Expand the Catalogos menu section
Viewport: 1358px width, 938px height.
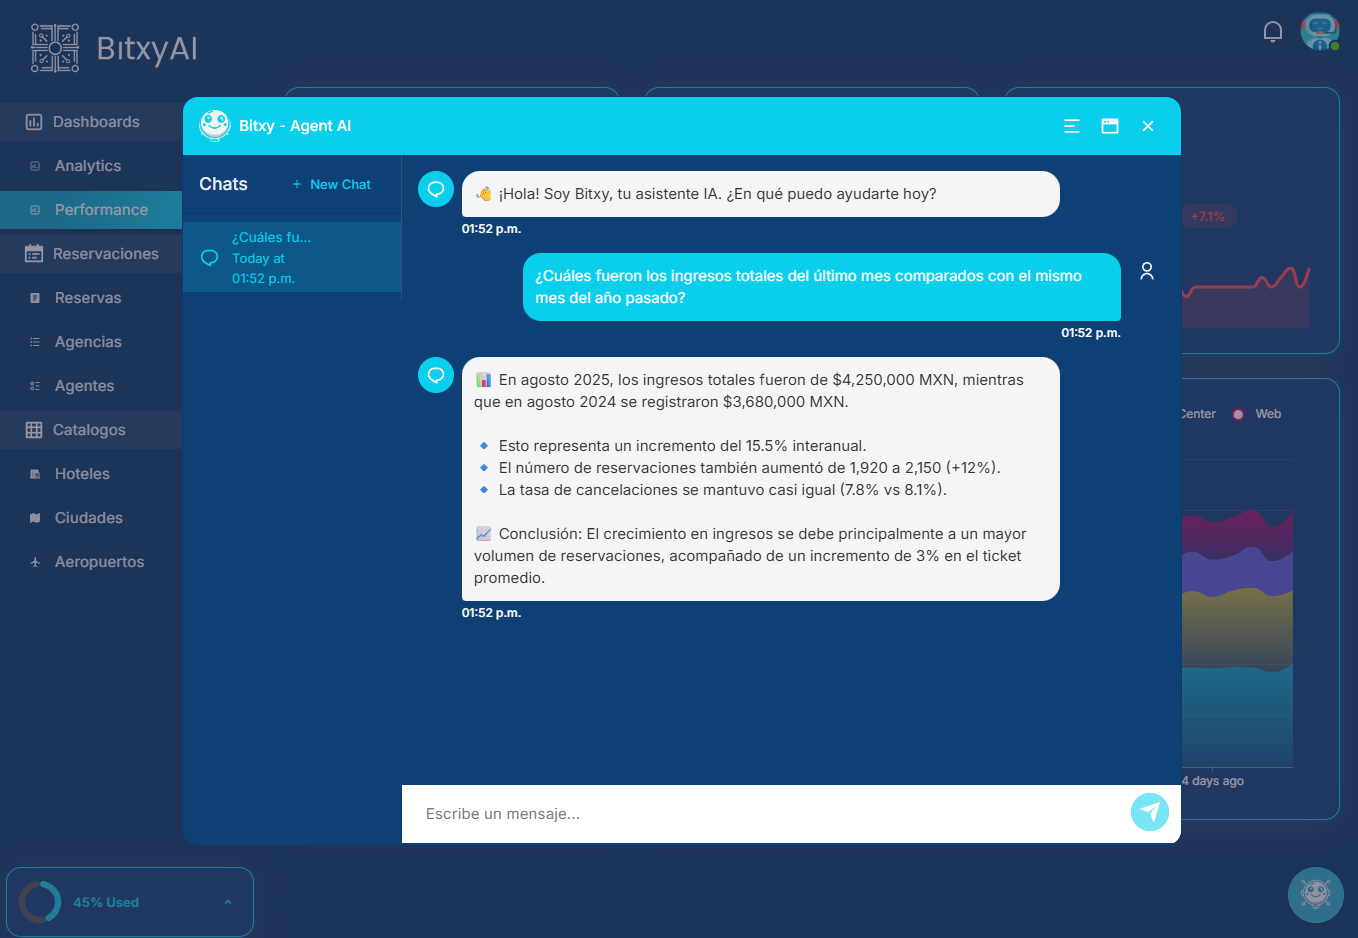pos(91,430)
